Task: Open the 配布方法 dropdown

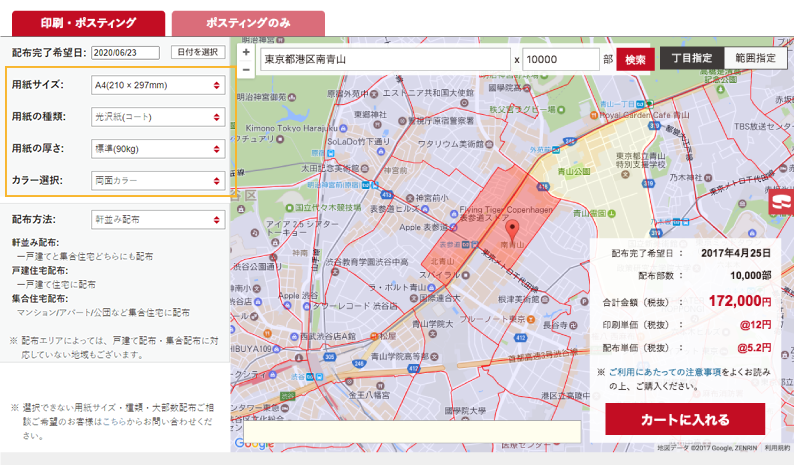Action: (157, 219)
